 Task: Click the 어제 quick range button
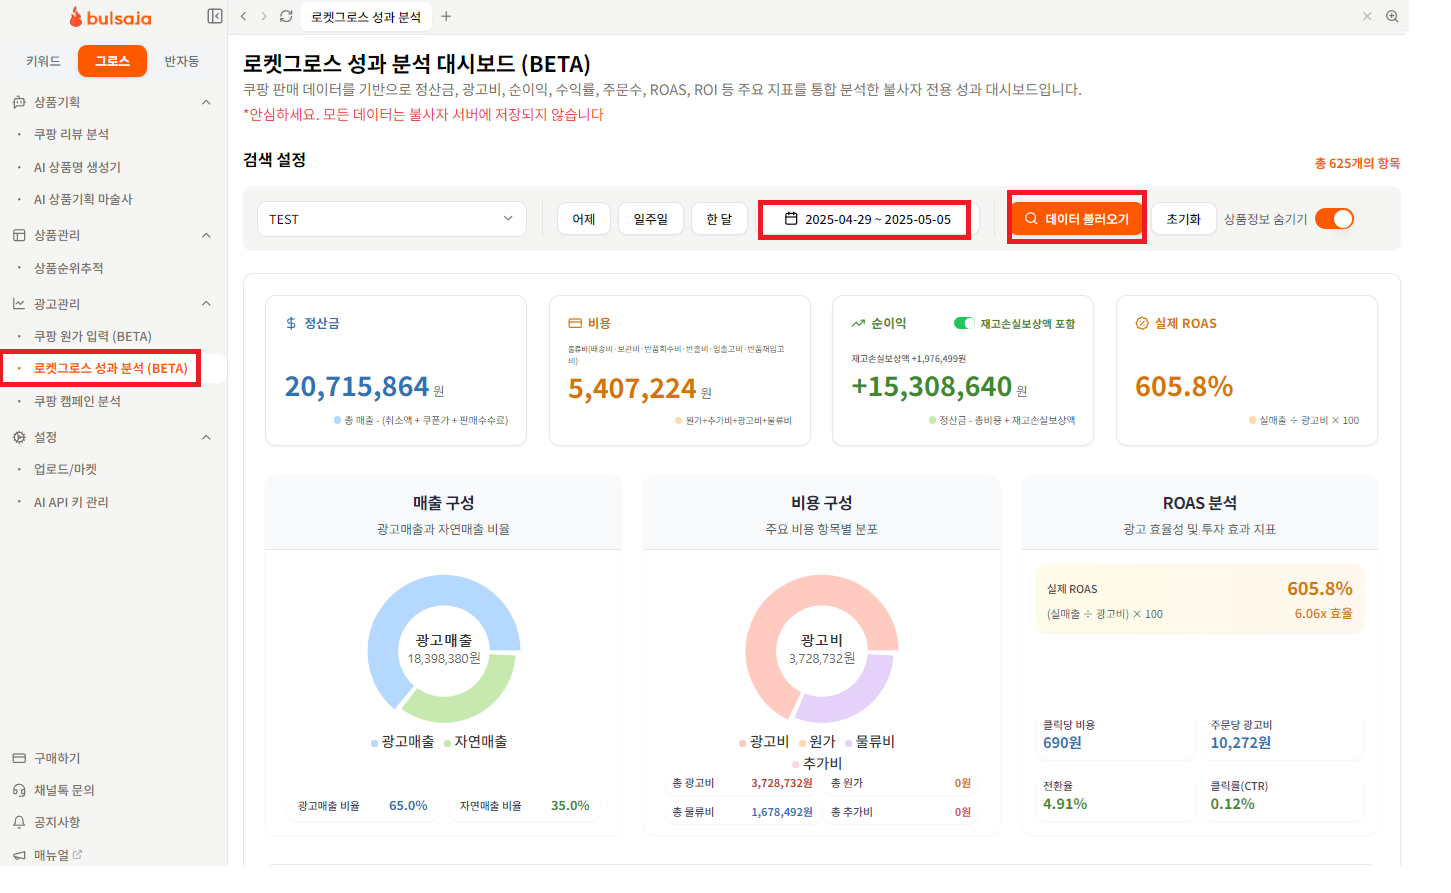(x=584, y=219)
